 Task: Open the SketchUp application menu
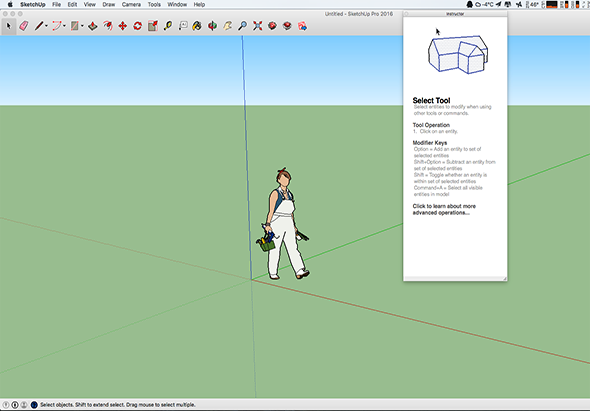pos(33,5)
